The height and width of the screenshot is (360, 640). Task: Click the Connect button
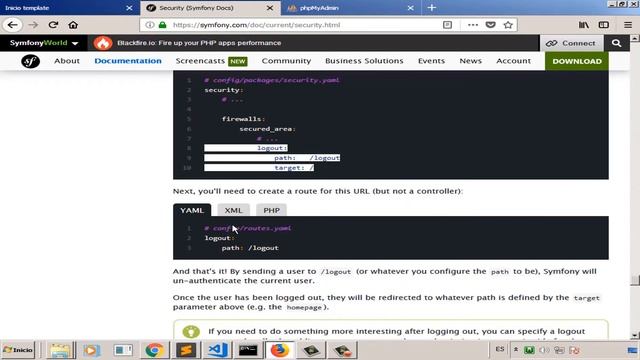(x=571, y=43)
